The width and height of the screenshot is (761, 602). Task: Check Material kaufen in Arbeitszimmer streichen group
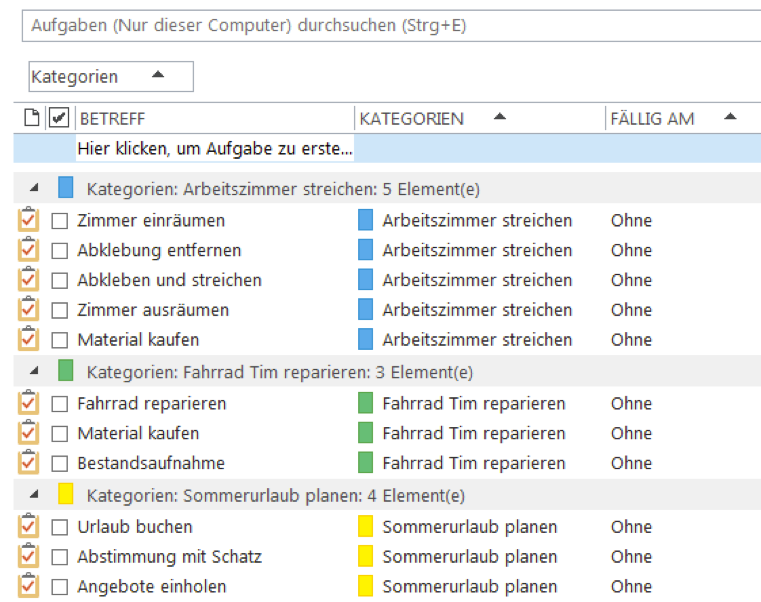[60, 340]
